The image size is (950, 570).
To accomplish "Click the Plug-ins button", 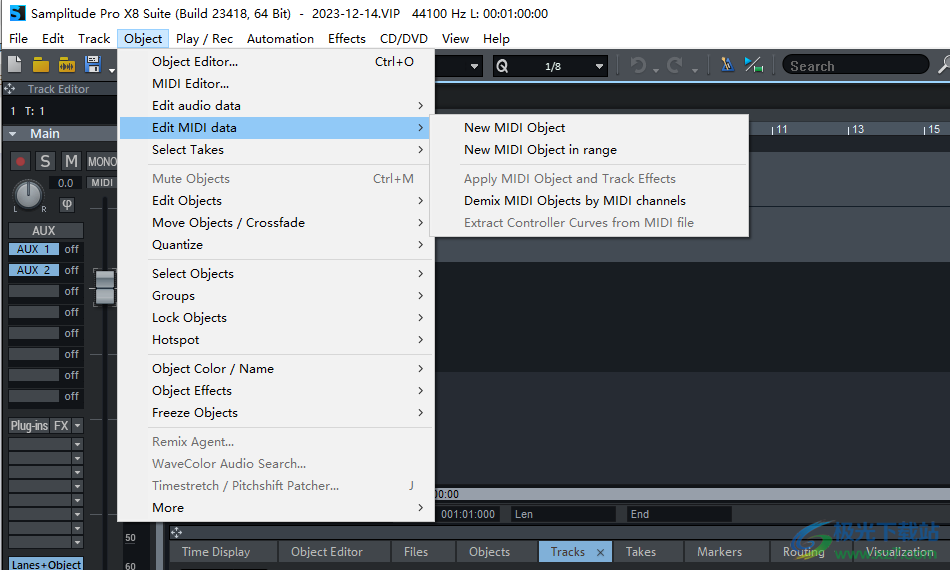I will [29, 426].
